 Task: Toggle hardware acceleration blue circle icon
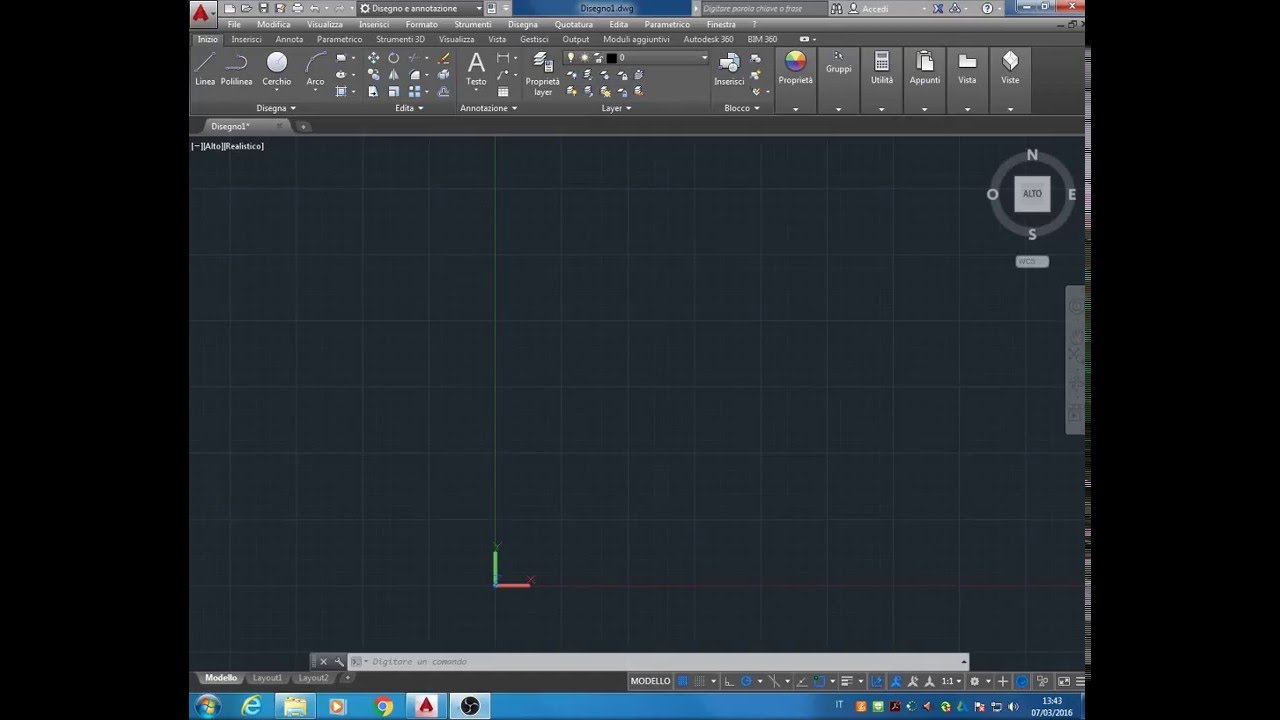pos(1022,681)
